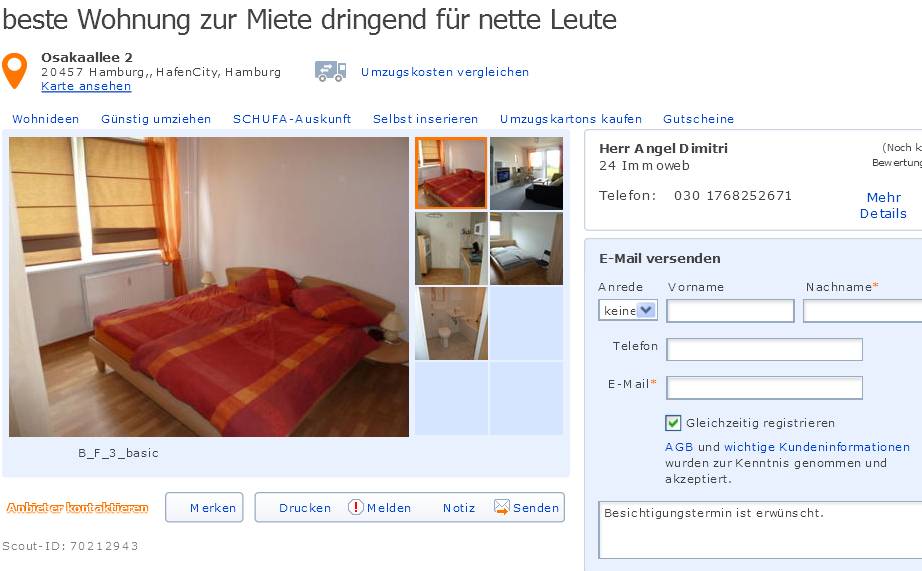Open the Wohnideen menu item
The image size is (922, 571).
tap(46, 119)
